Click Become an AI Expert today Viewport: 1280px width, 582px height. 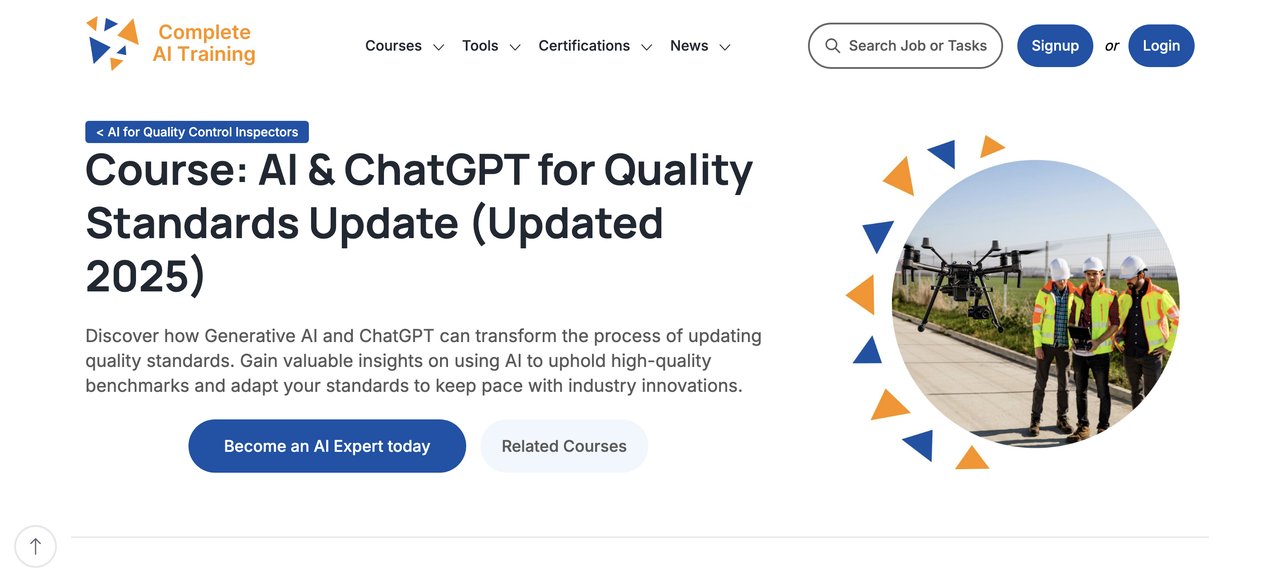coord(327,446)
